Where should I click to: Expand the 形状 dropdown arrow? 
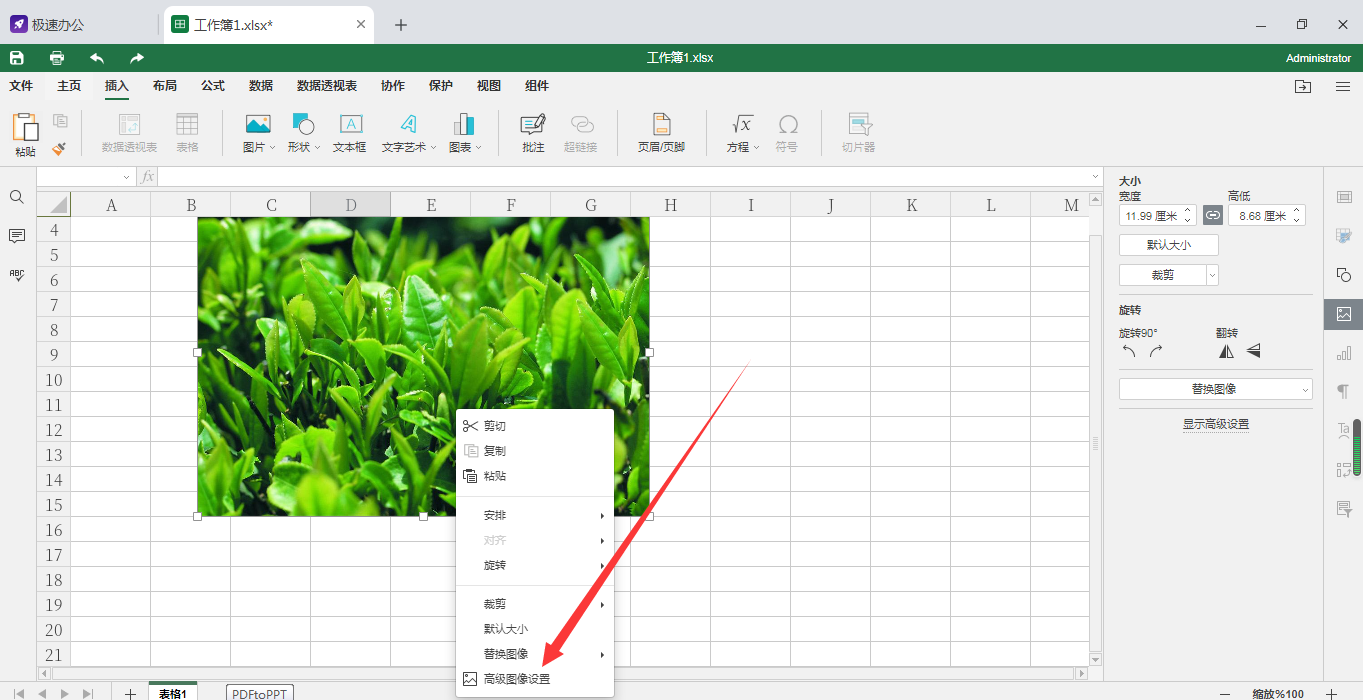pyautogui.click(x=317, y=148)
